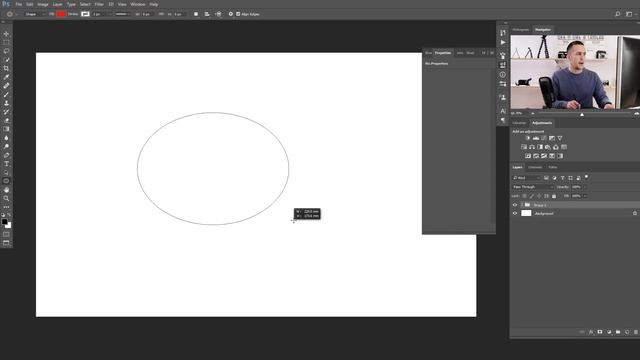
Task: Select the Ellipse shape tool
Action: [6, 181]
